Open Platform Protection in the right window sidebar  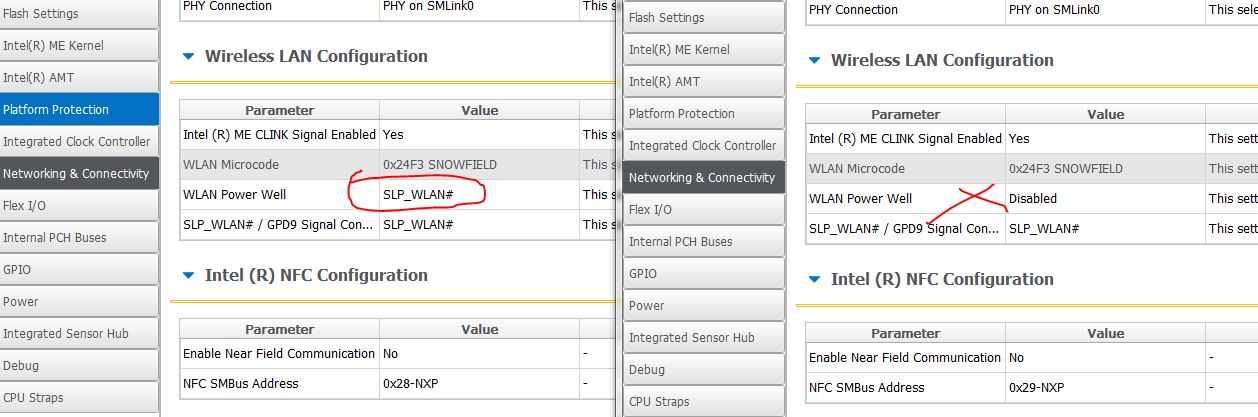(704, 114)
